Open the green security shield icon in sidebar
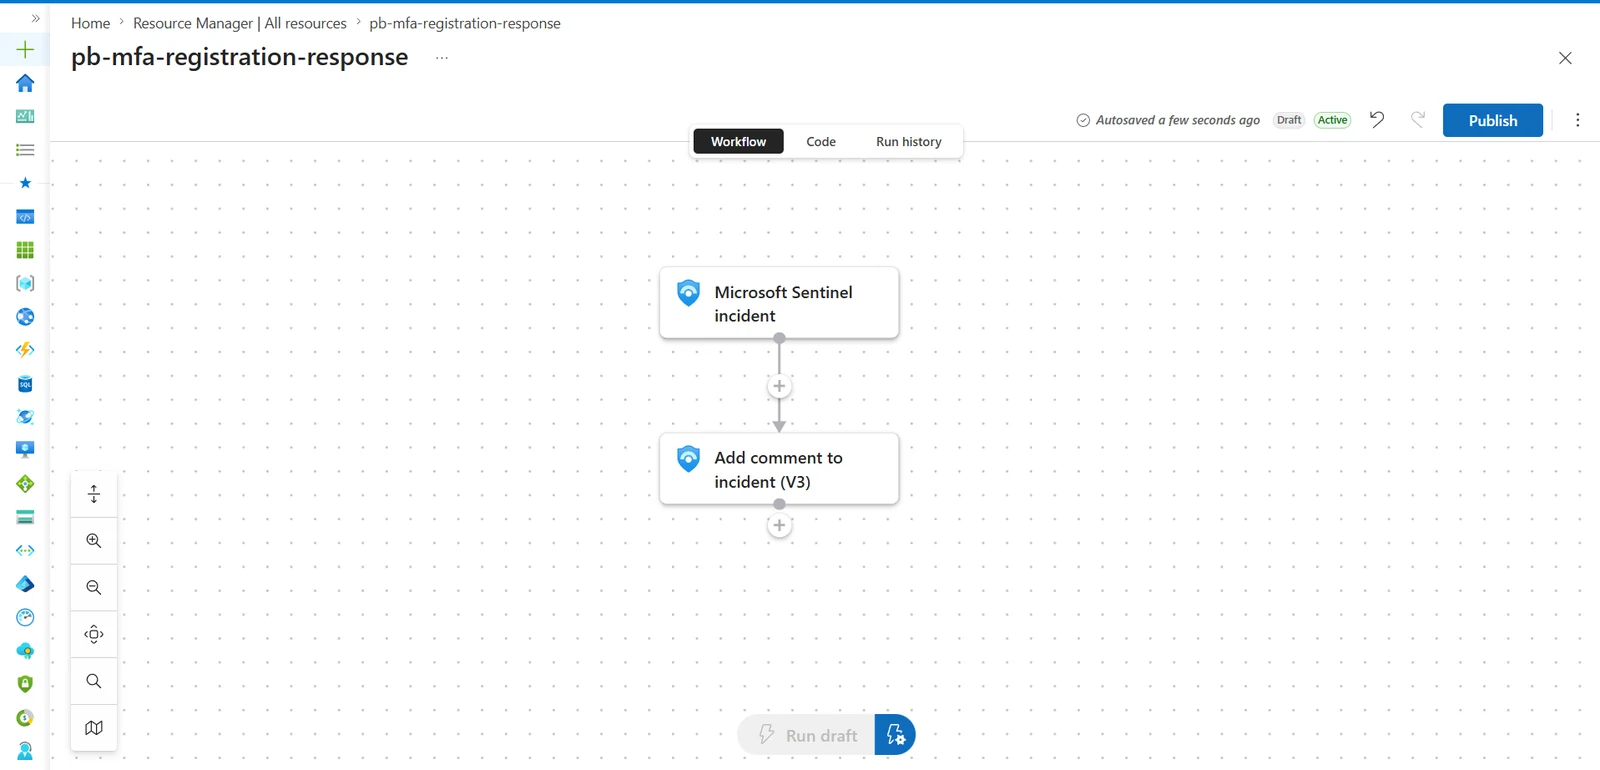 coord(25,684)
